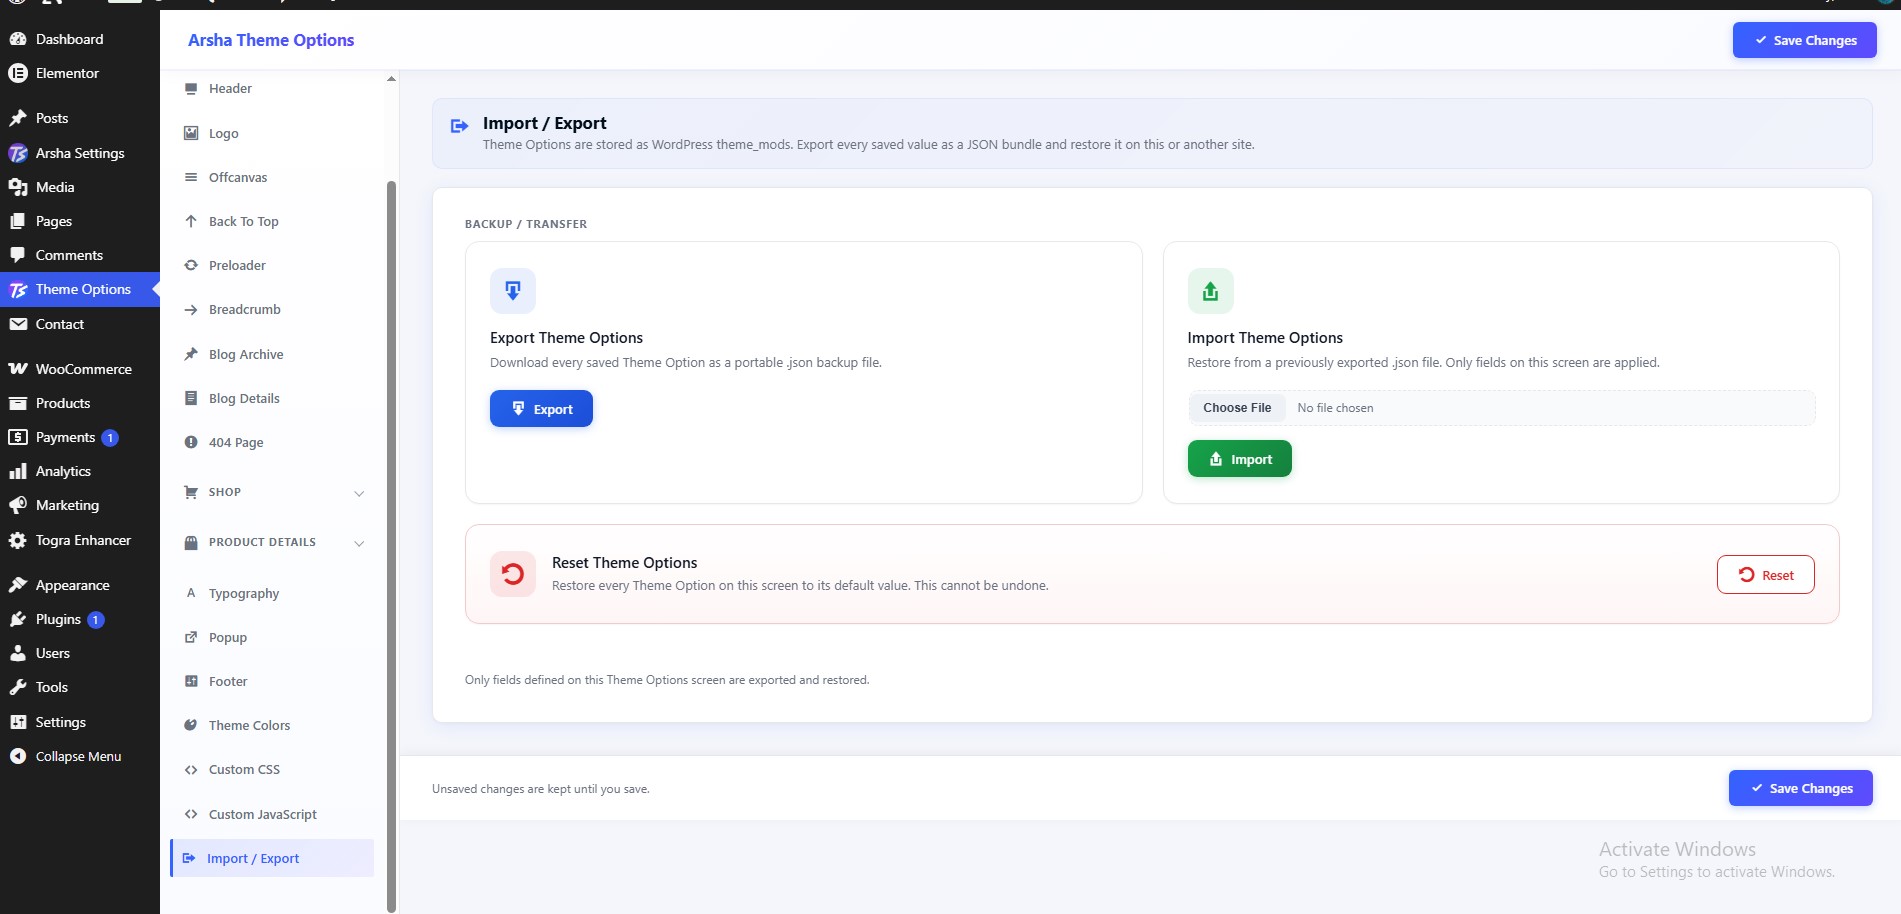Expand the SHOP section chevron

coord(359,493)
